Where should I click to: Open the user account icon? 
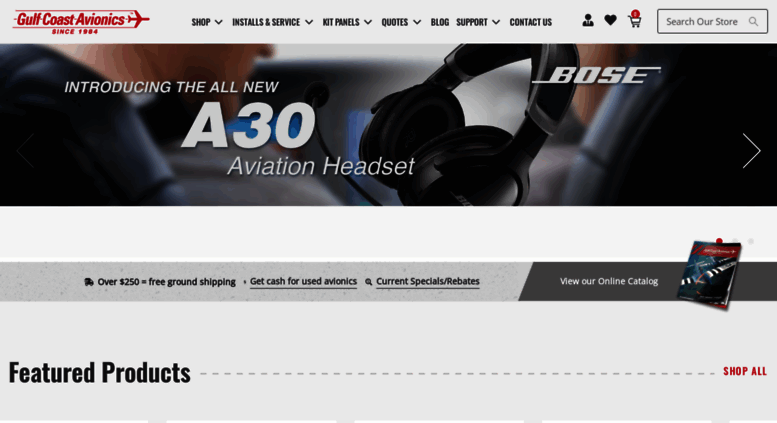588,21
